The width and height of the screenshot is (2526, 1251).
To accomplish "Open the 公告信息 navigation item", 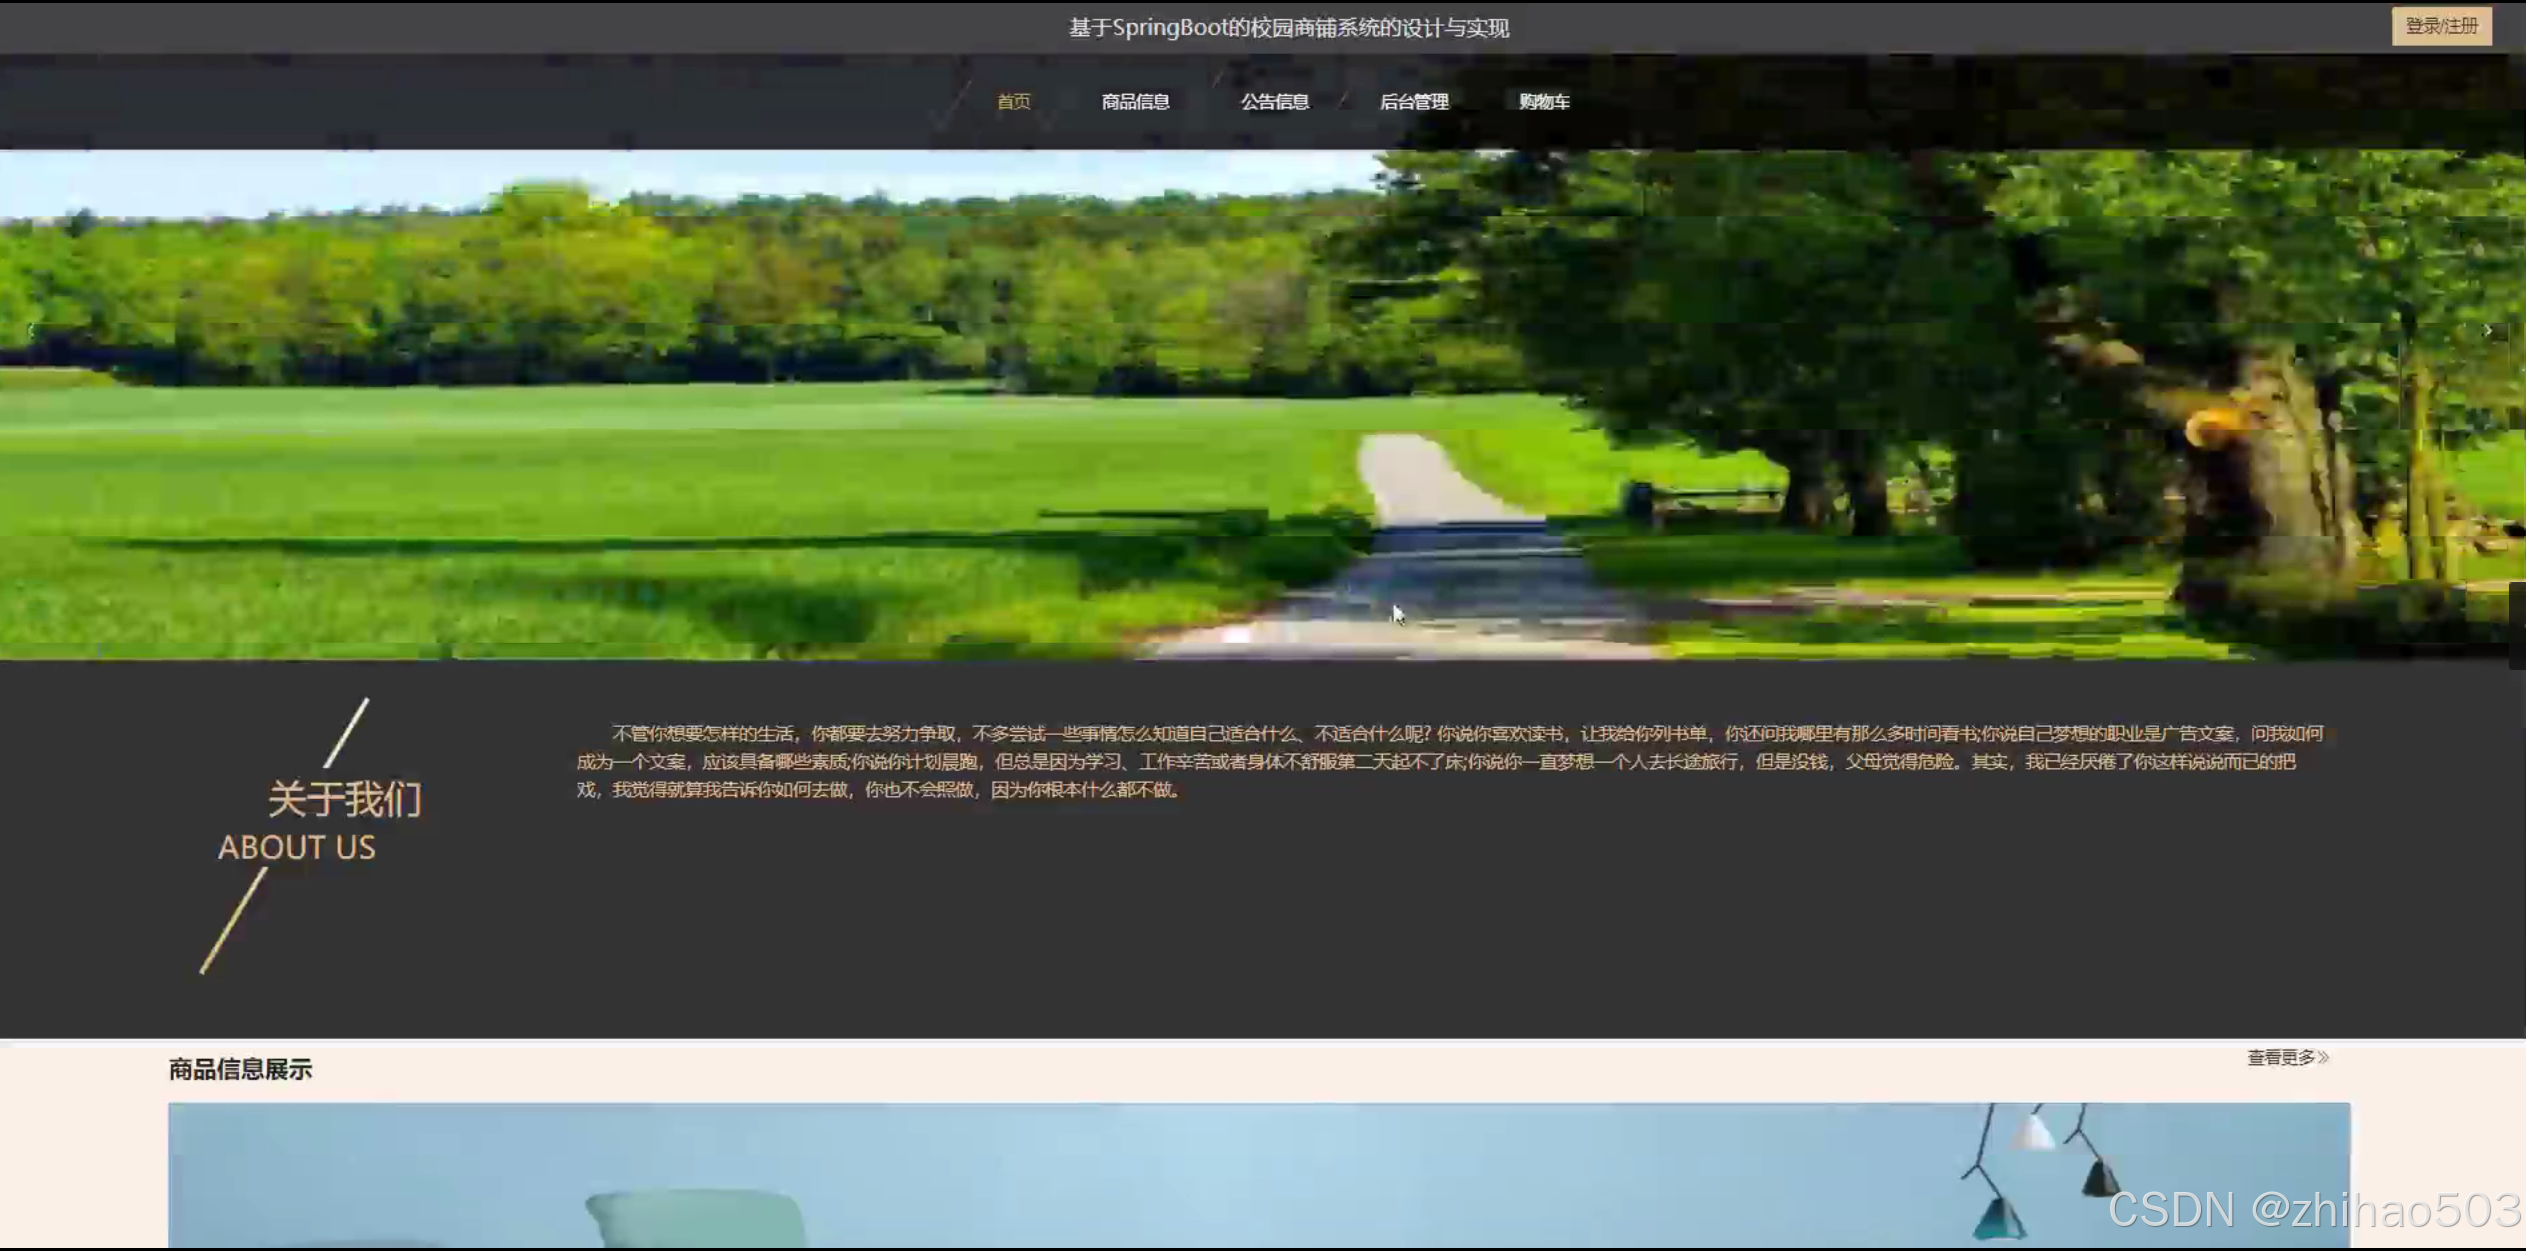I will pos(1274,101).
